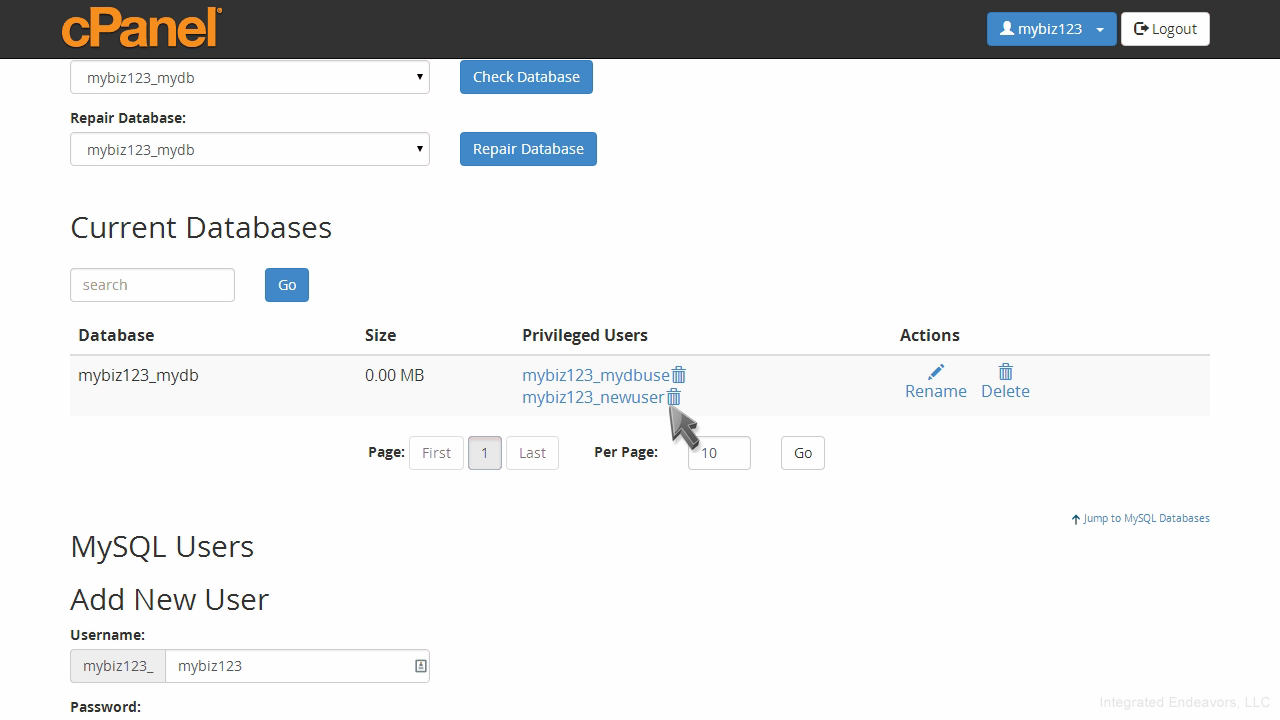Click trash icon beside mybiz123_newuser
The image size is (1280, 720).
click(674, 397)
